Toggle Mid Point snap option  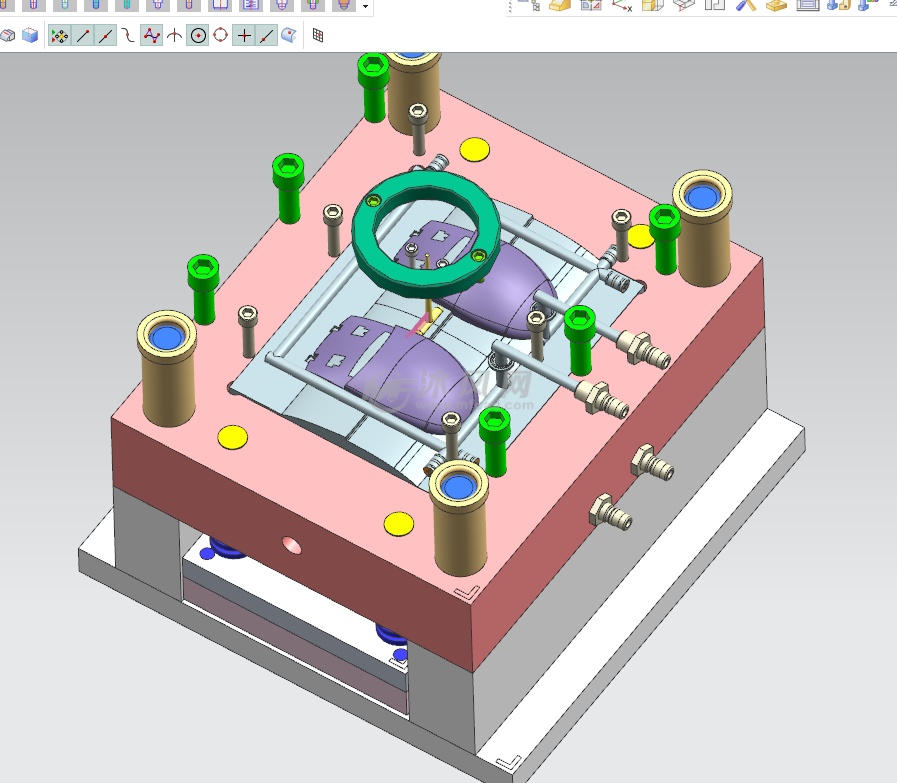click(106, 36)
